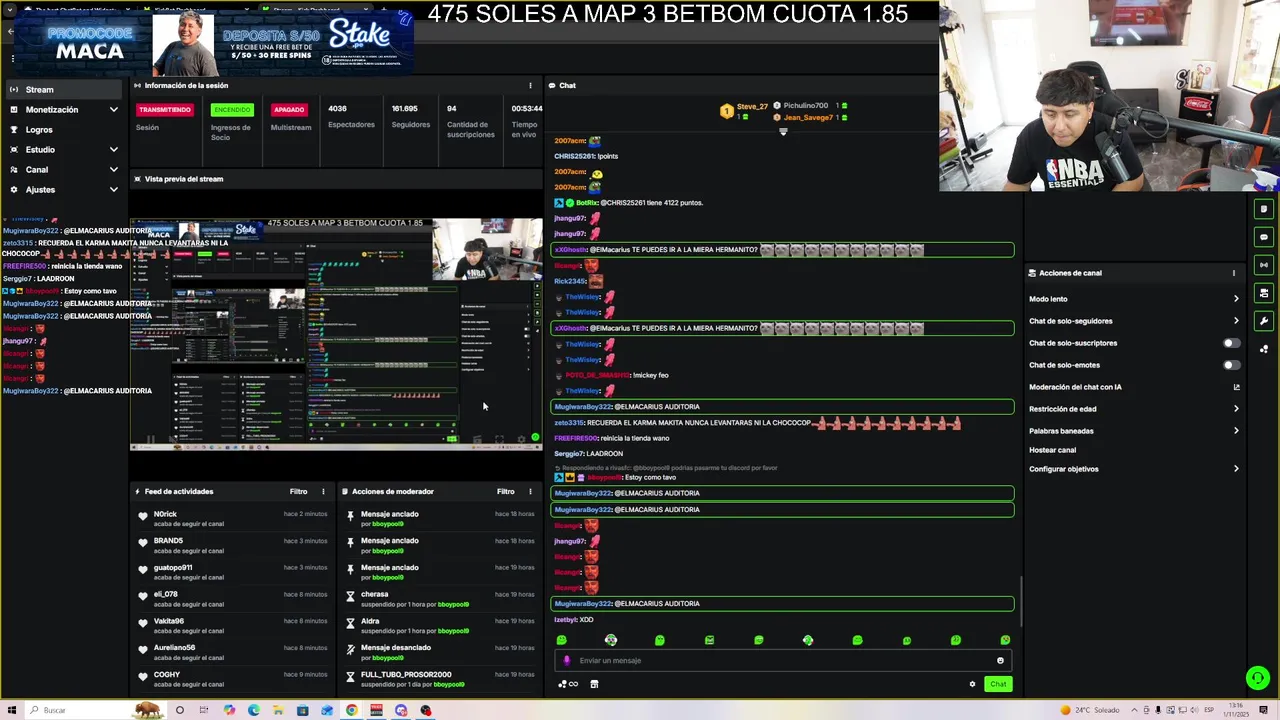Click the ENCENDIDO status badge

point(232,109)
